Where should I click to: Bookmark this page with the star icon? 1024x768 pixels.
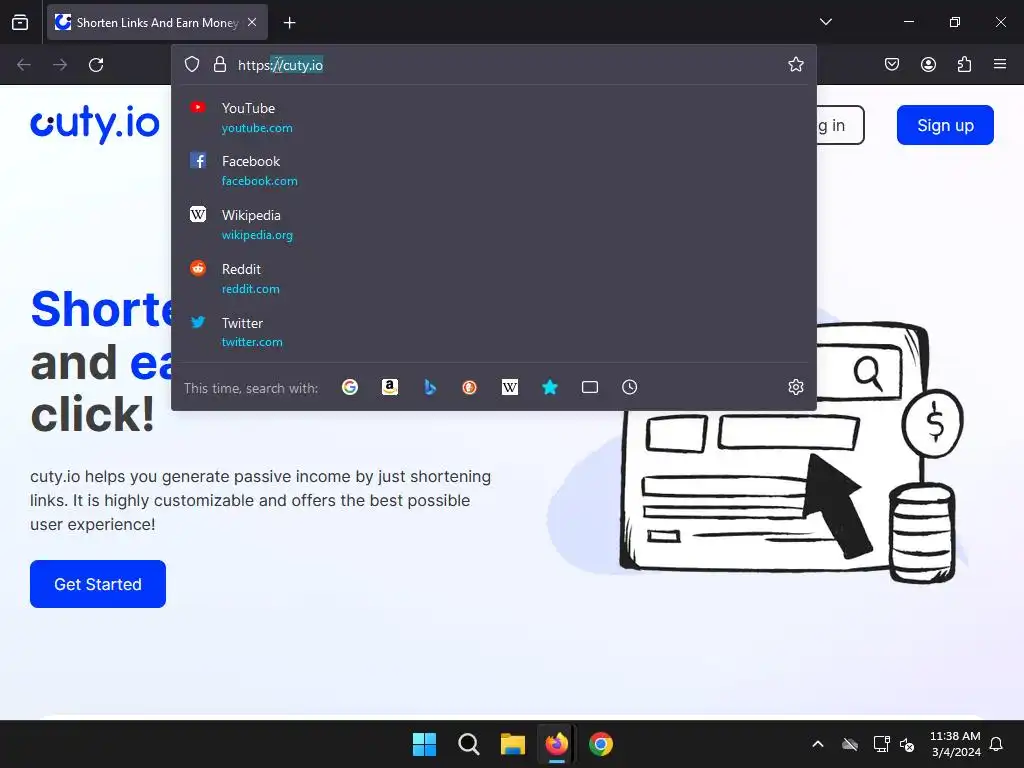pyautogui.click(x=795, y=65)
